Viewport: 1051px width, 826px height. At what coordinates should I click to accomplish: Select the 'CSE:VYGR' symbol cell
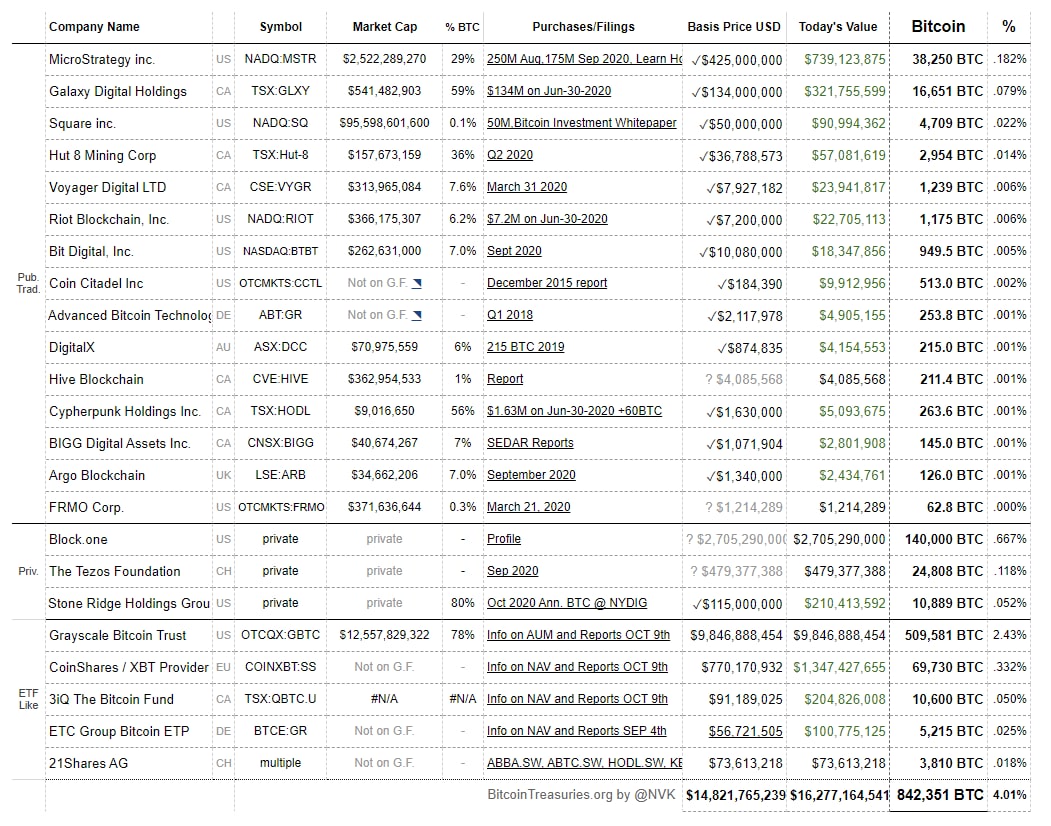point(280,187)
